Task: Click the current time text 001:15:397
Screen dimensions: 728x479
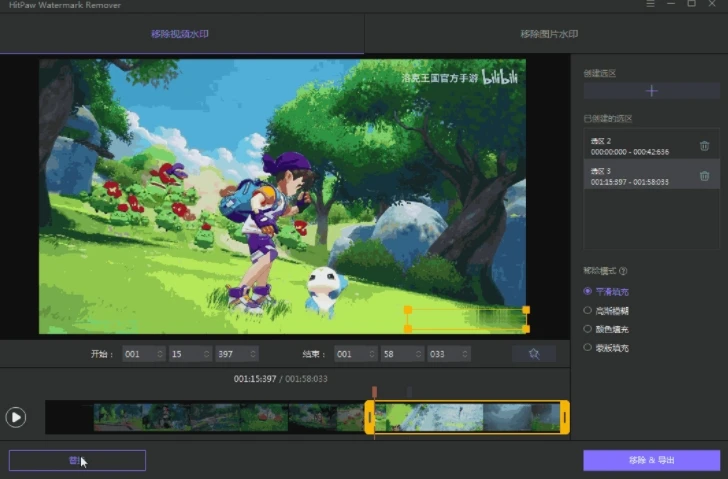Action: point(254,379)
